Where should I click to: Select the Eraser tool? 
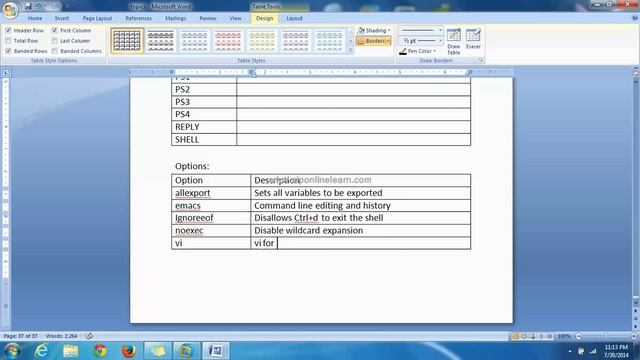coord(473,39)
